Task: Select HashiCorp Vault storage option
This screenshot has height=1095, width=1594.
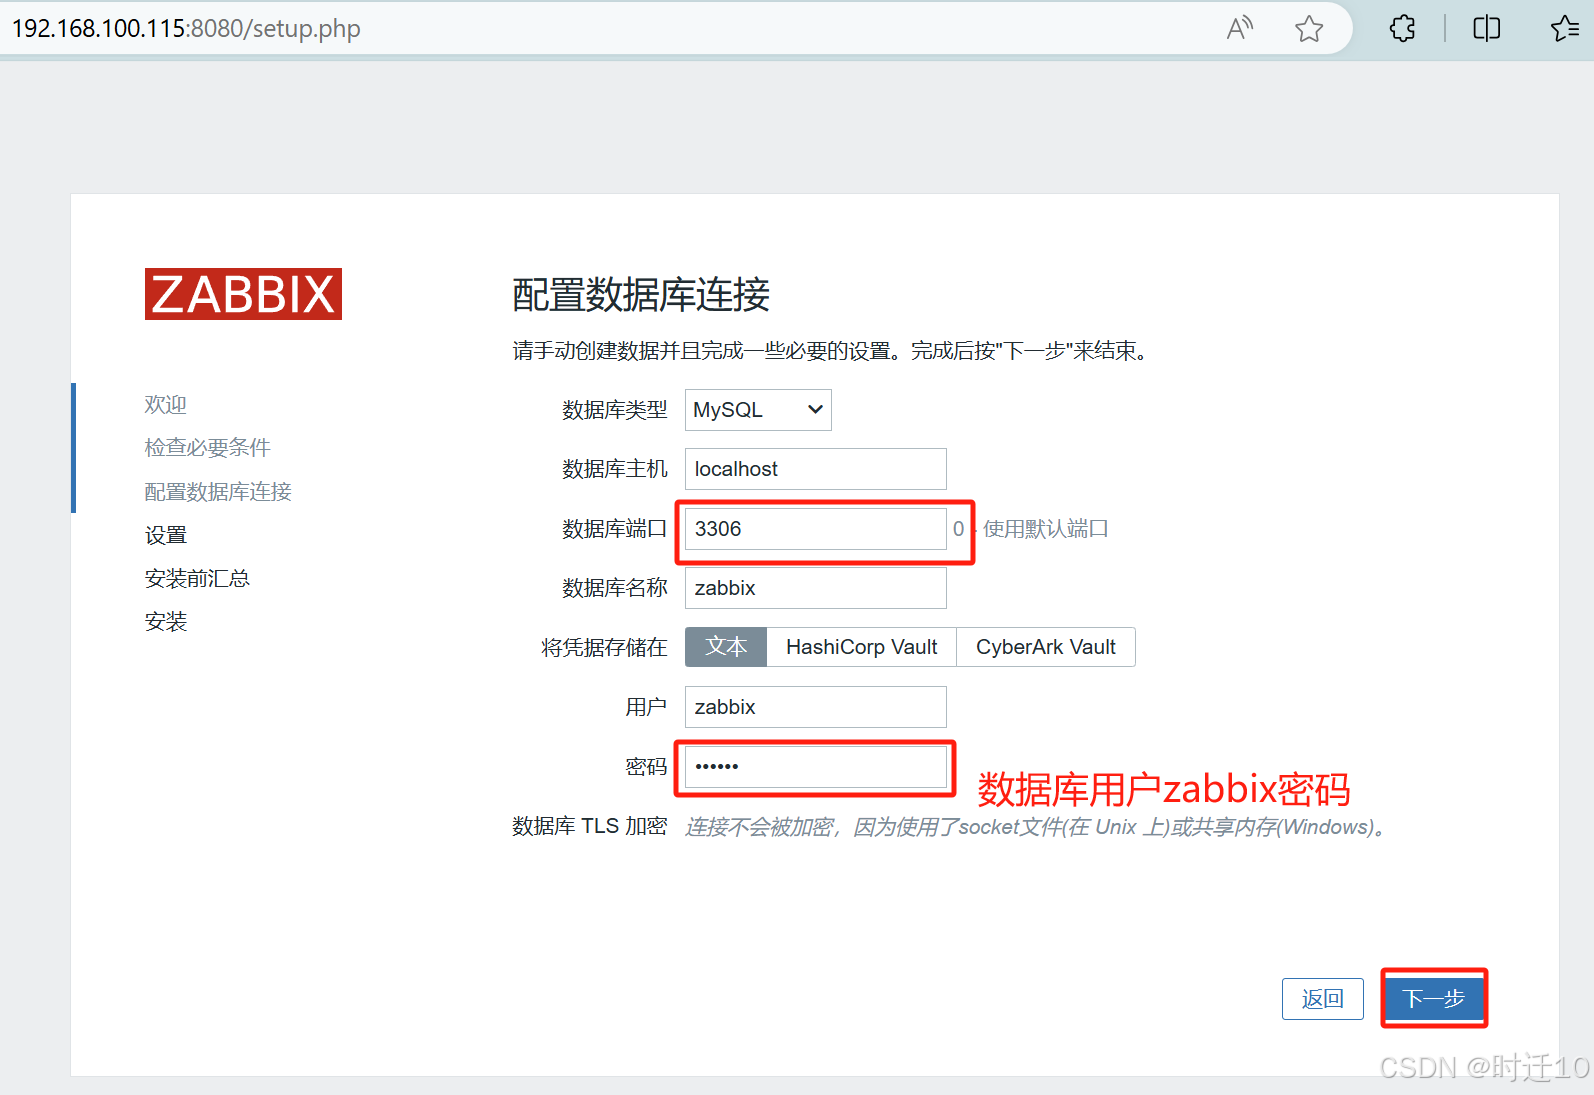Action: coord(861,647)
